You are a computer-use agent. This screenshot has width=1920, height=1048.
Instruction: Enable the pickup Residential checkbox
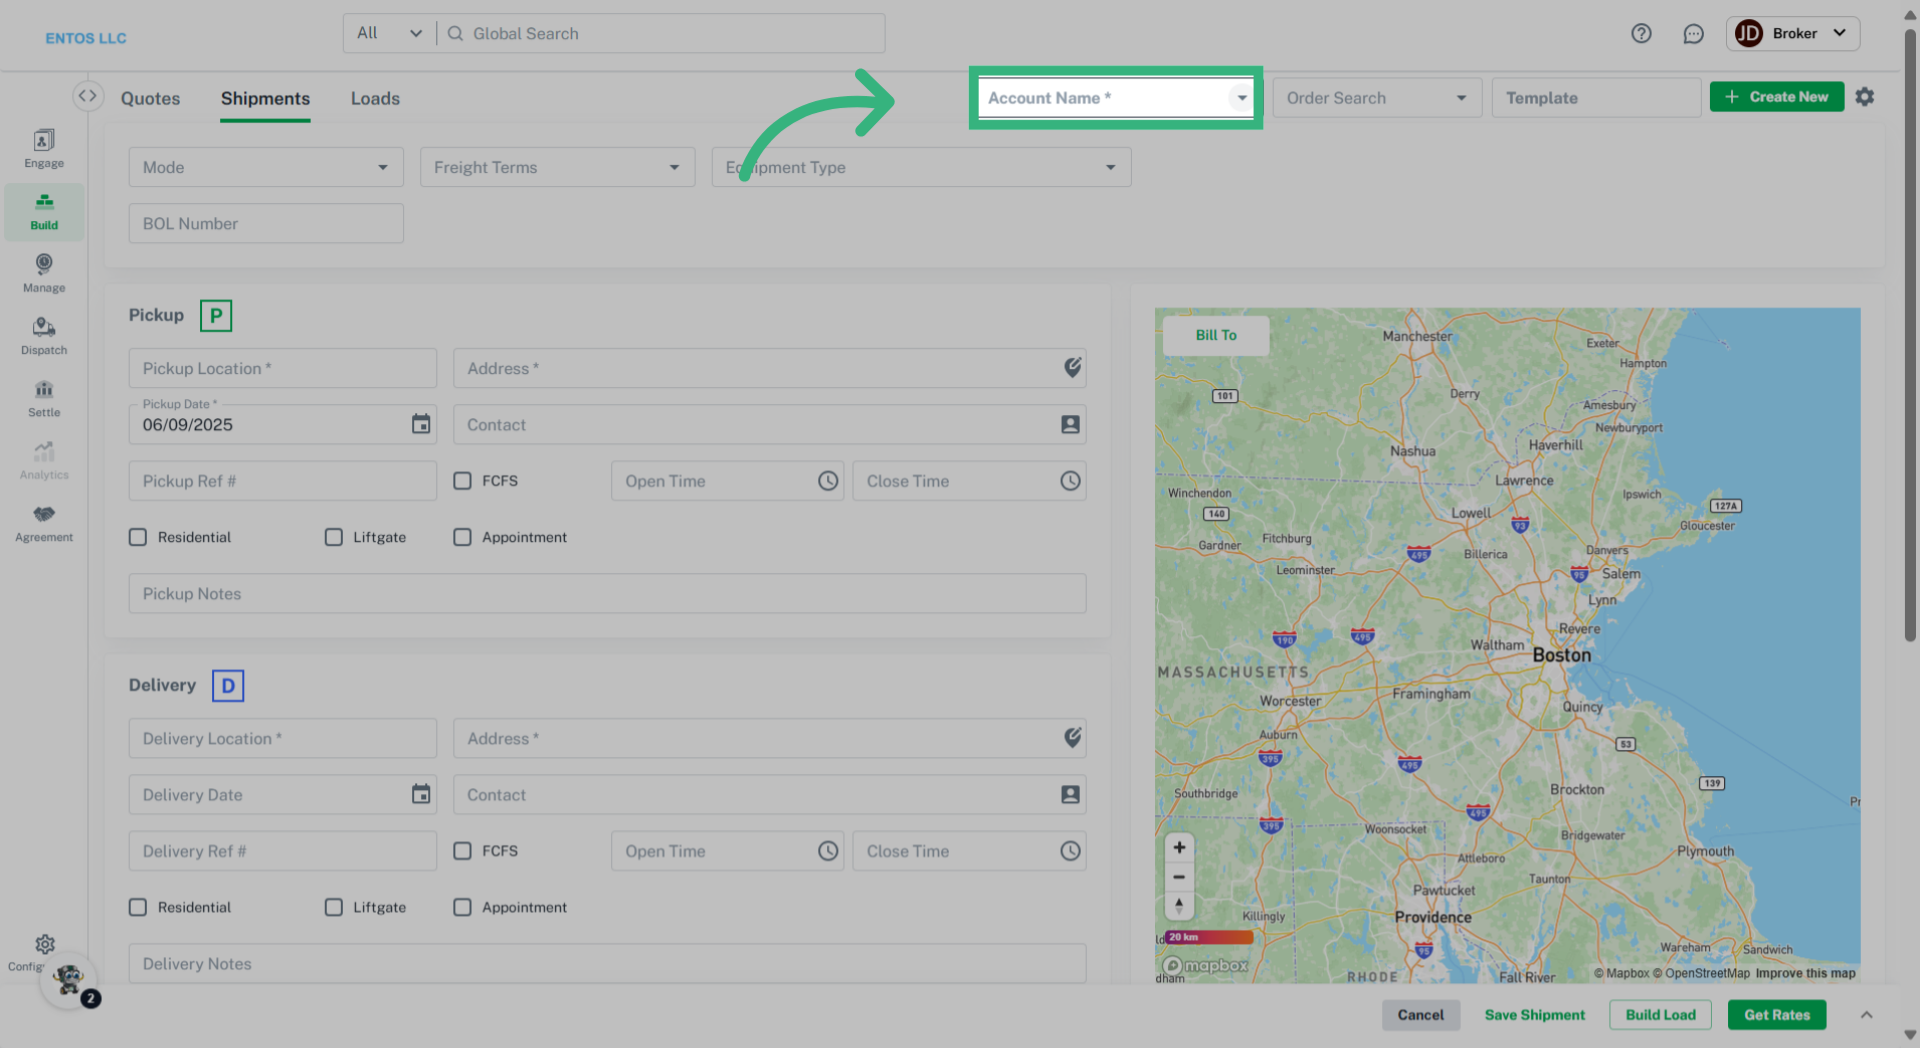pyautogui.click(x=138, y=537)
